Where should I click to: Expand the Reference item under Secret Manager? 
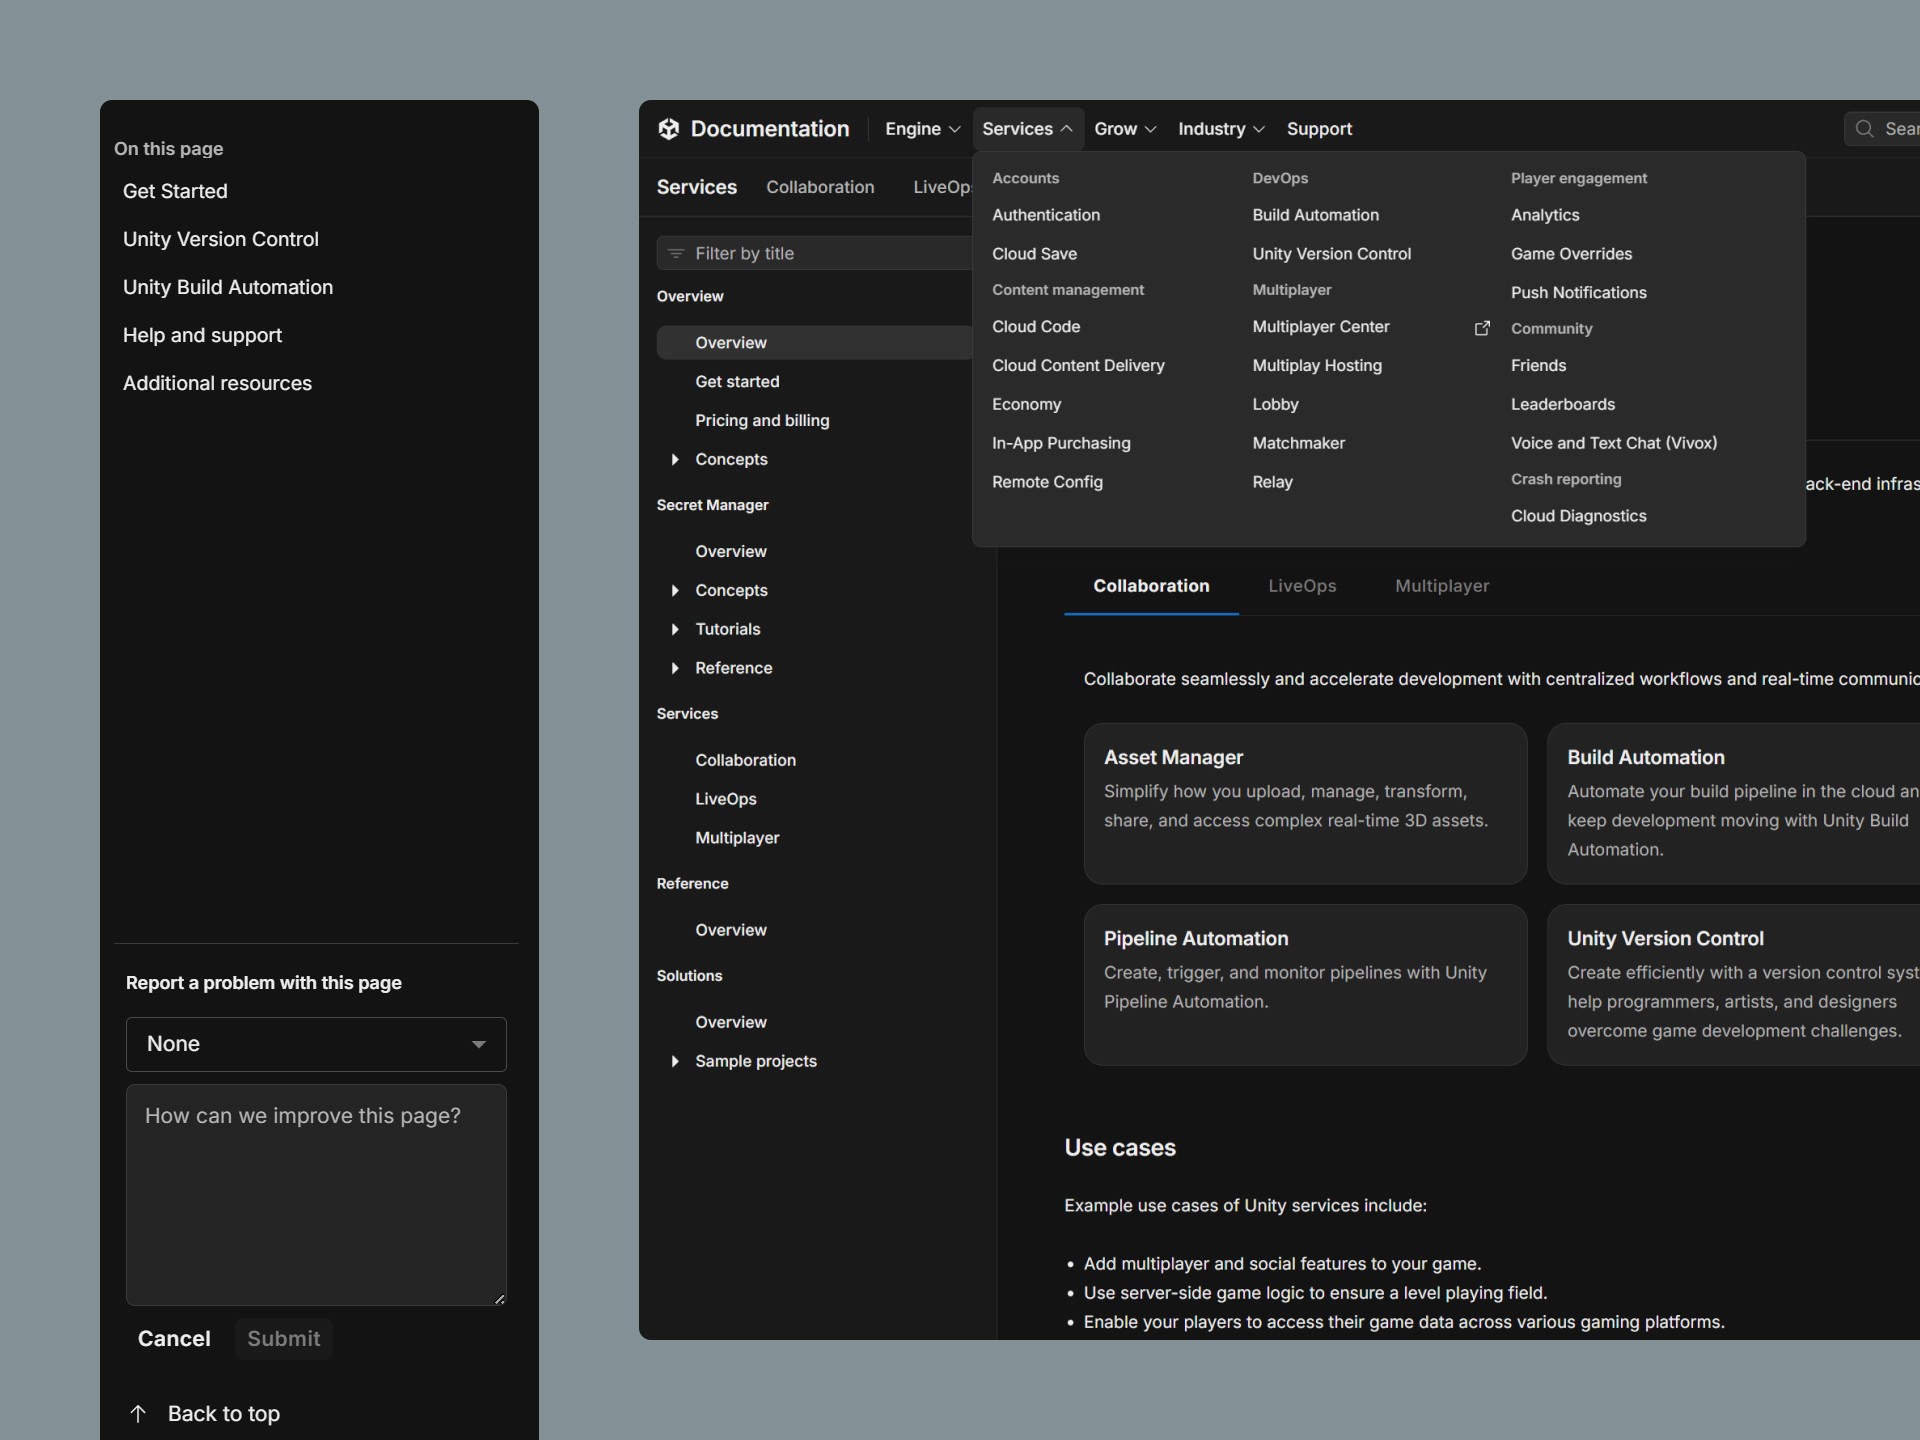point(675,669)
